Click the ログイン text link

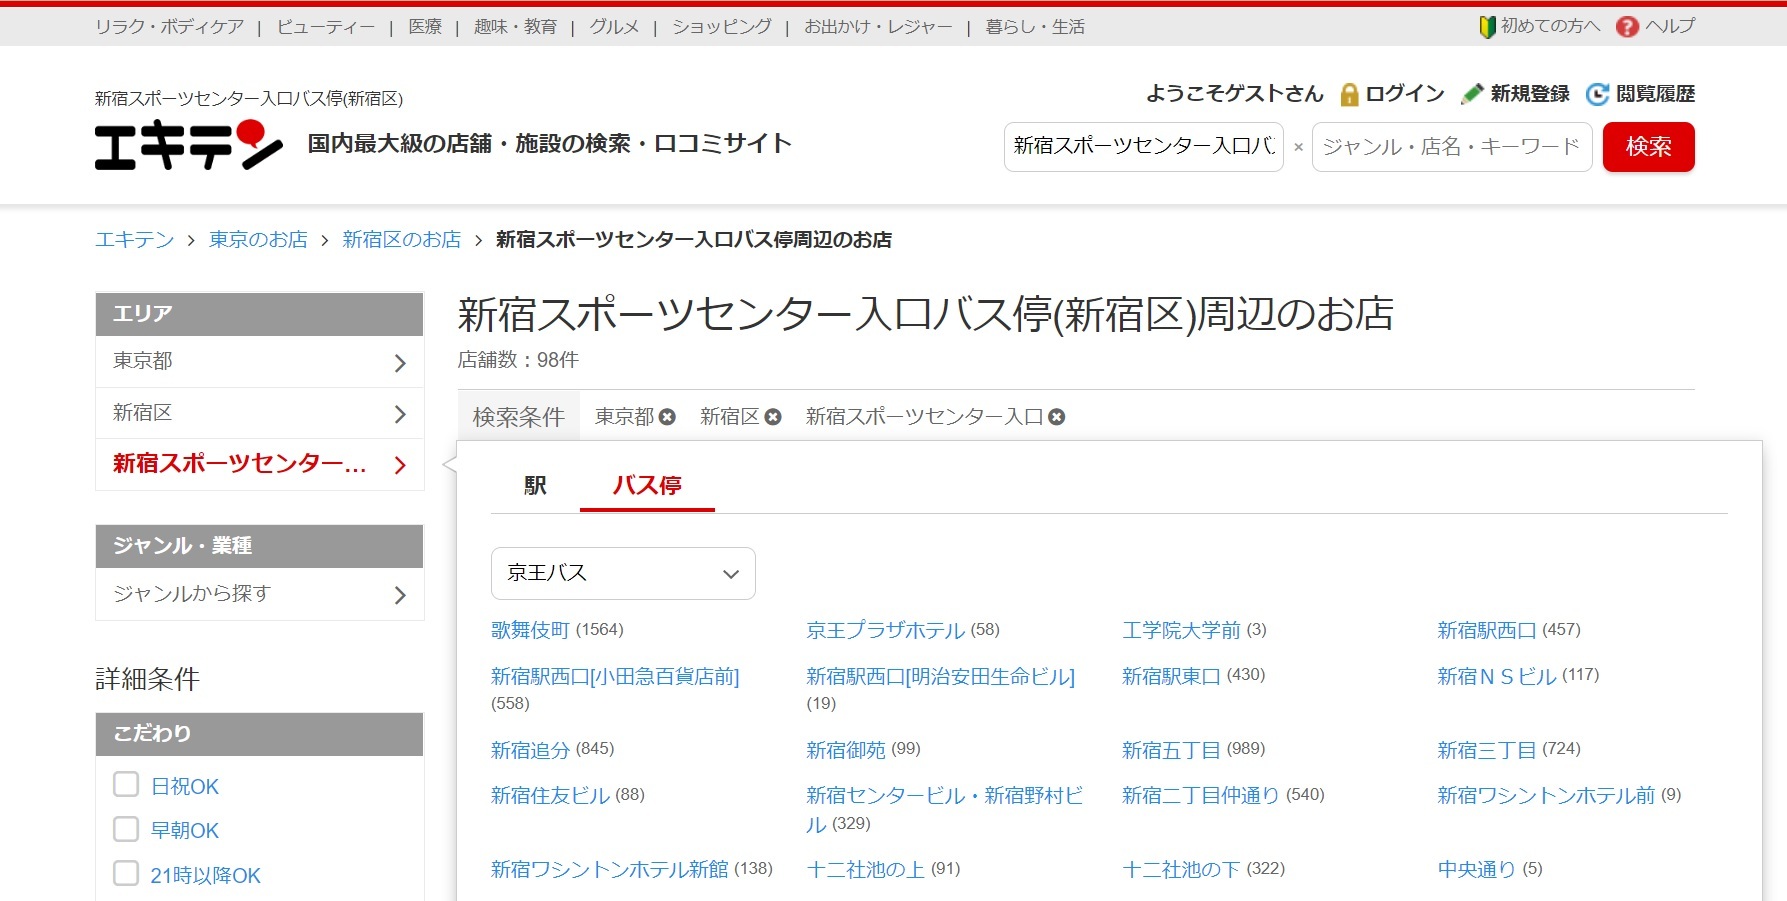(x=1405, y=94)
